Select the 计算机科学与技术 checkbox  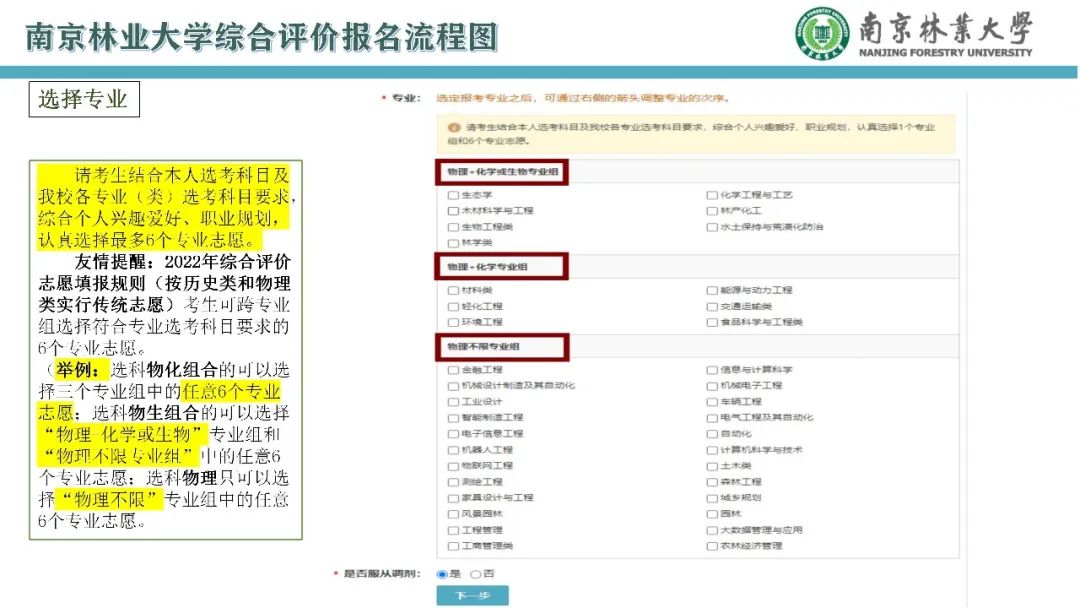[712, 450]
